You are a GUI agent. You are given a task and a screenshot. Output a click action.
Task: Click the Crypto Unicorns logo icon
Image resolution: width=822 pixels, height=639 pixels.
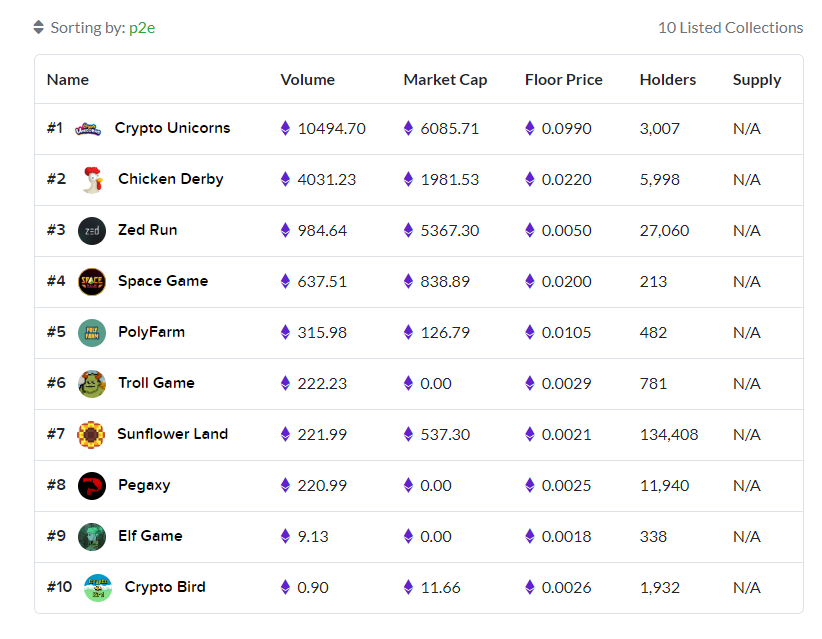point(88,128)
